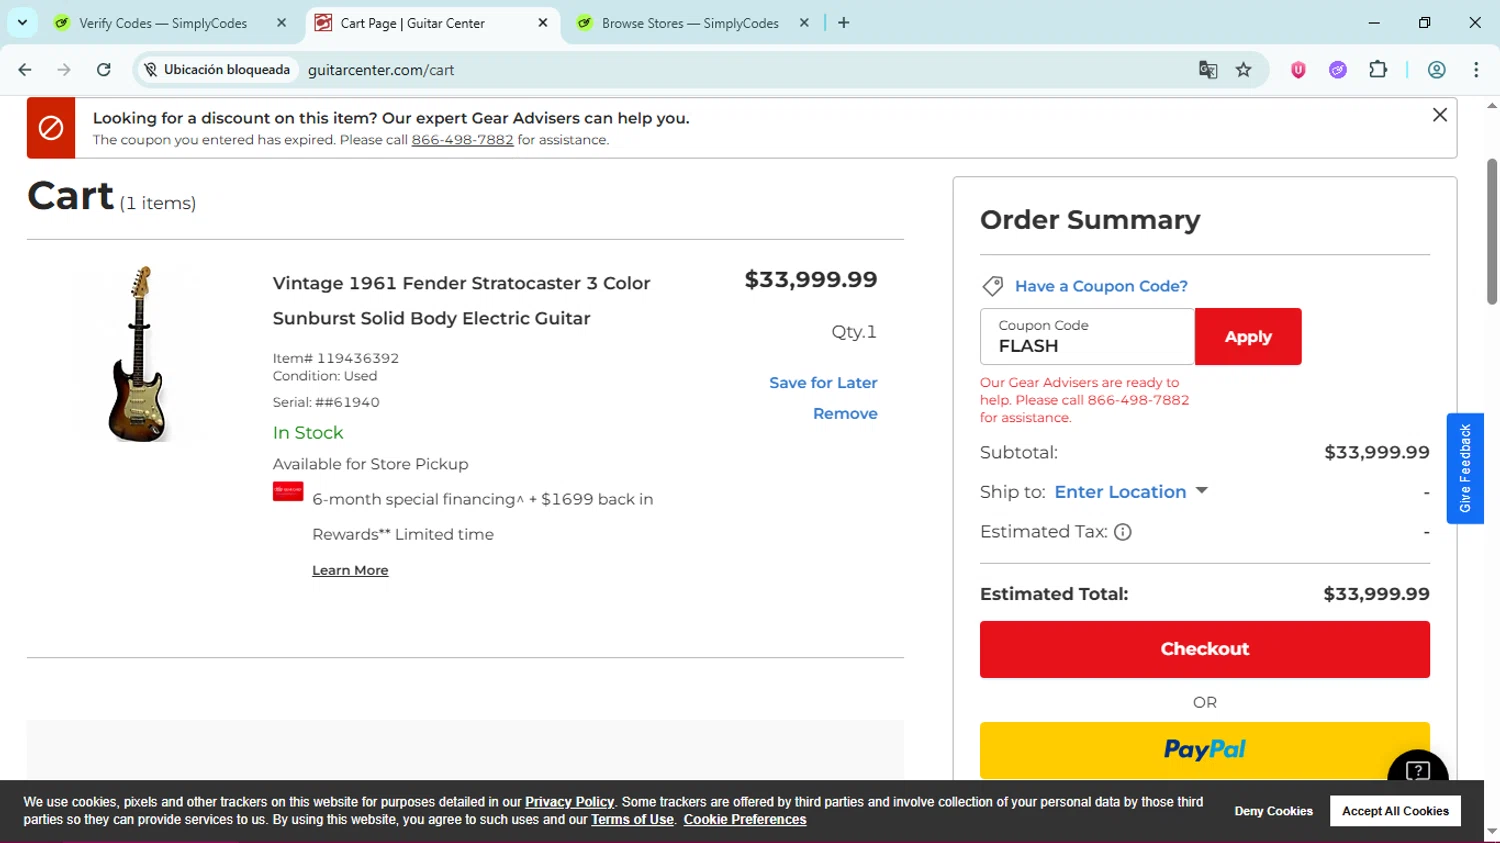Click the Item# 119436392 text
Image resolution: width=1500 pixels, height=843 pixels.
pos(336,358)
